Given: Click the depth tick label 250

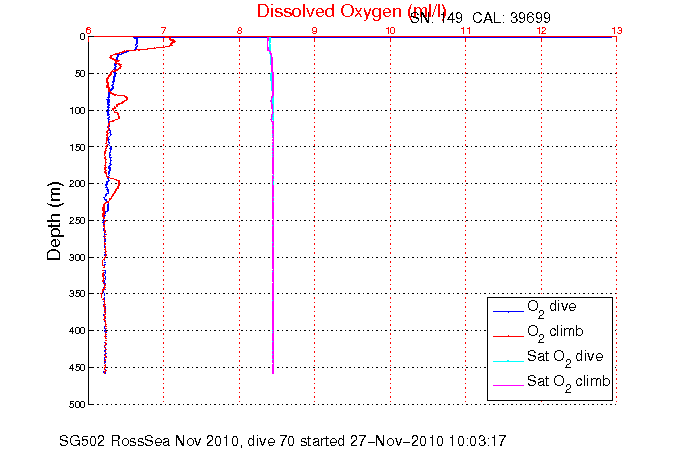Looking at the screenshot, I should coord(78,221).
